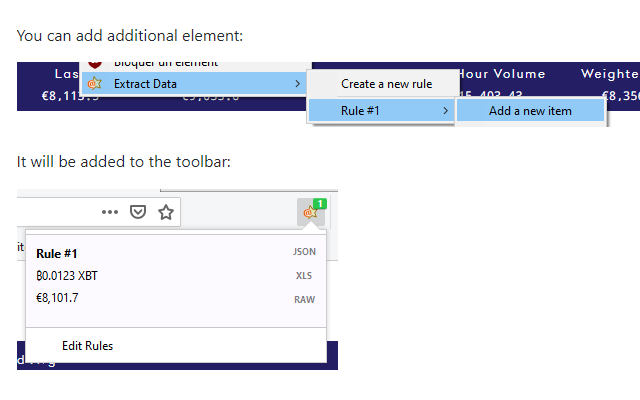640x400 pixels.
Task: Click the ฿0.0123 XBT extracted value
Action: (67, 276)
